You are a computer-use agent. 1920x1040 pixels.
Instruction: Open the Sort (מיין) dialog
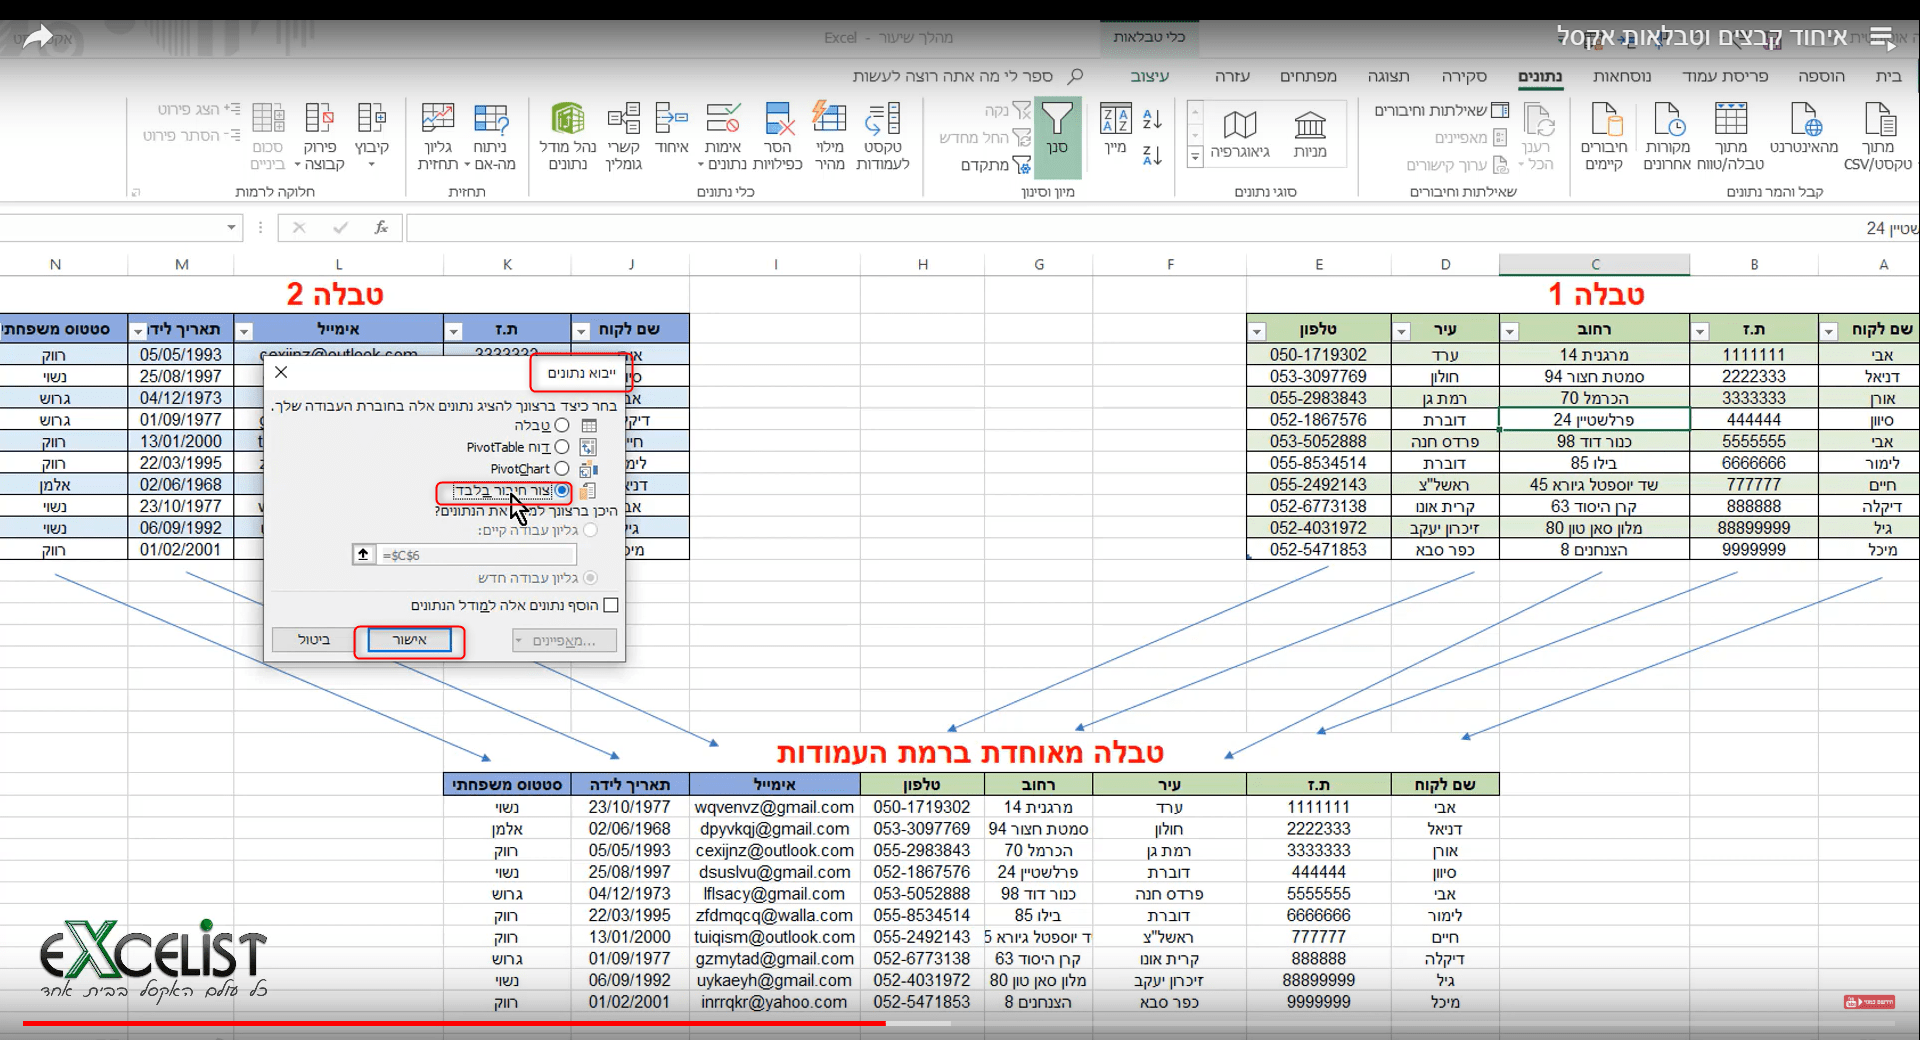(x=1115, y=128)
